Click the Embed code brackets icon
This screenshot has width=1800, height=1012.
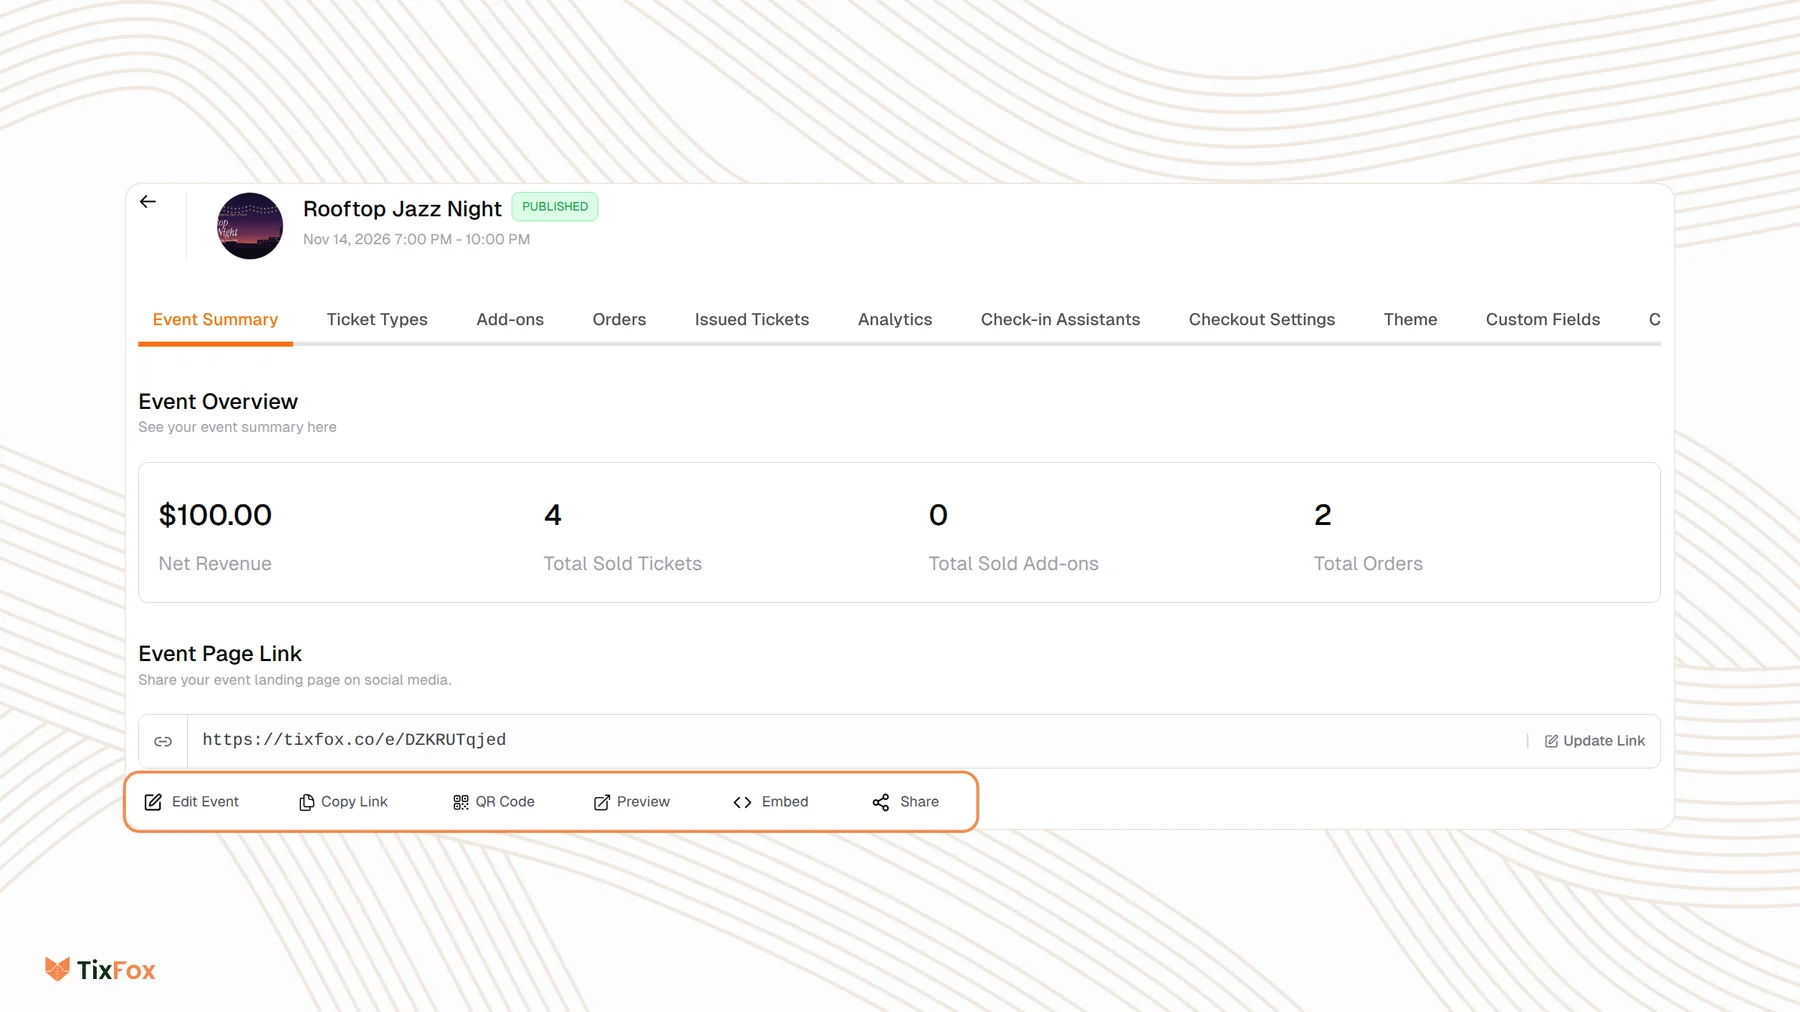tap(742, 802)
